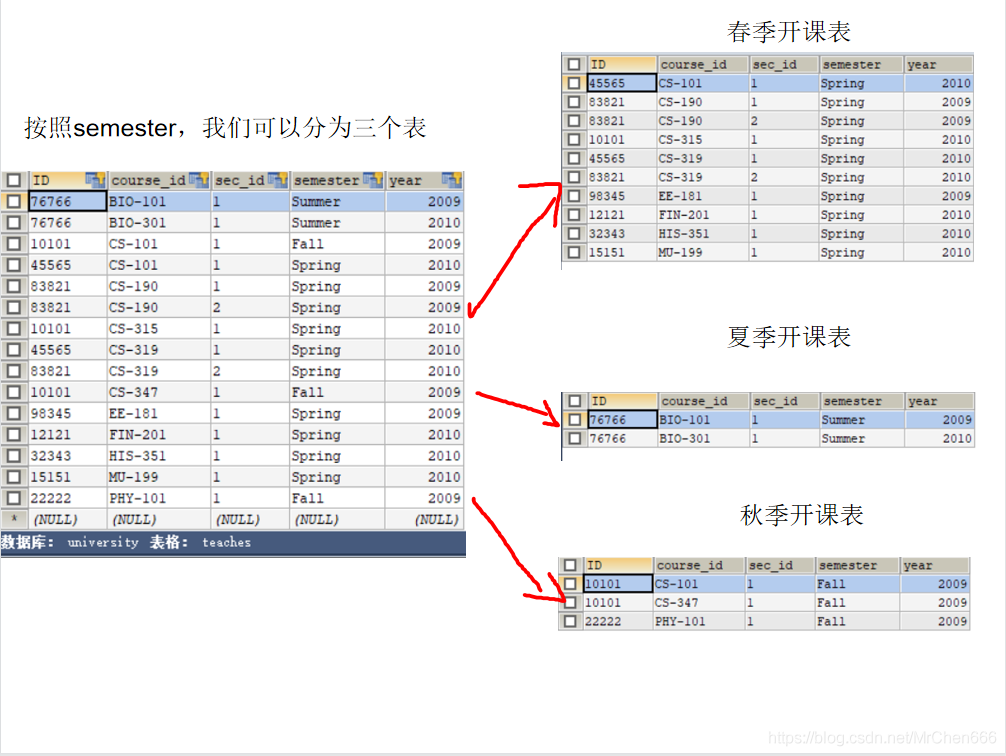Click the course_id column header in the spring table

click(x=703, y=64)
